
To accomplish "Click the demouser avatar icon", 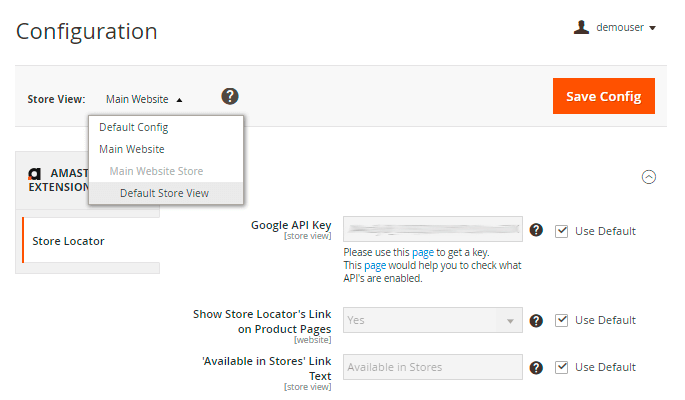I will (x=581, y=28).
